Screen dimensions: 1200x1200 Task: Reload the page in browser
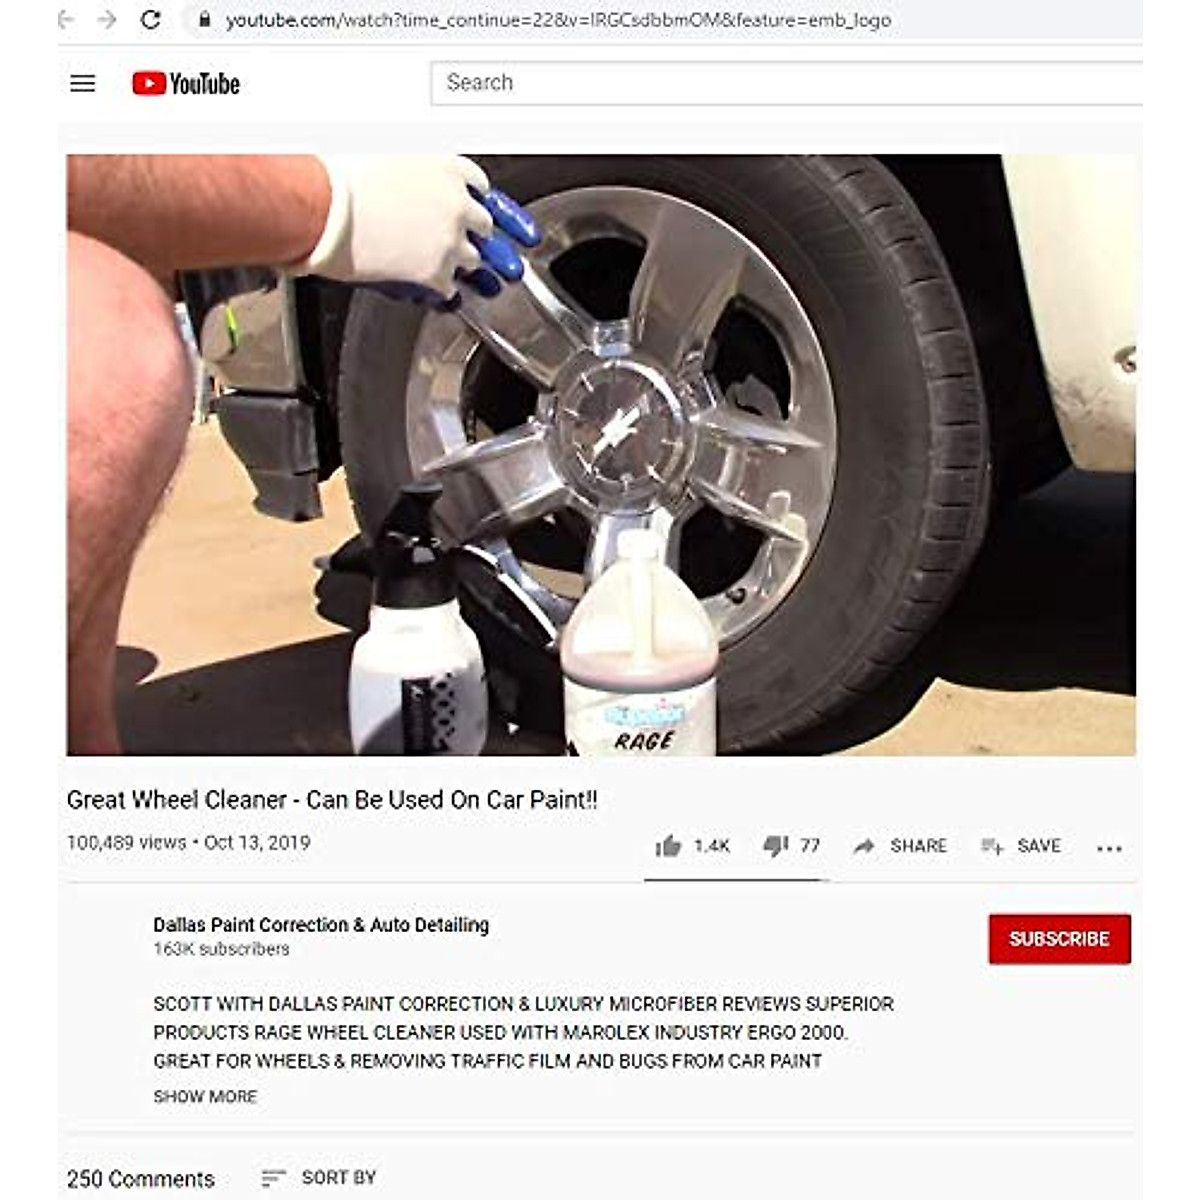point(150,19)
